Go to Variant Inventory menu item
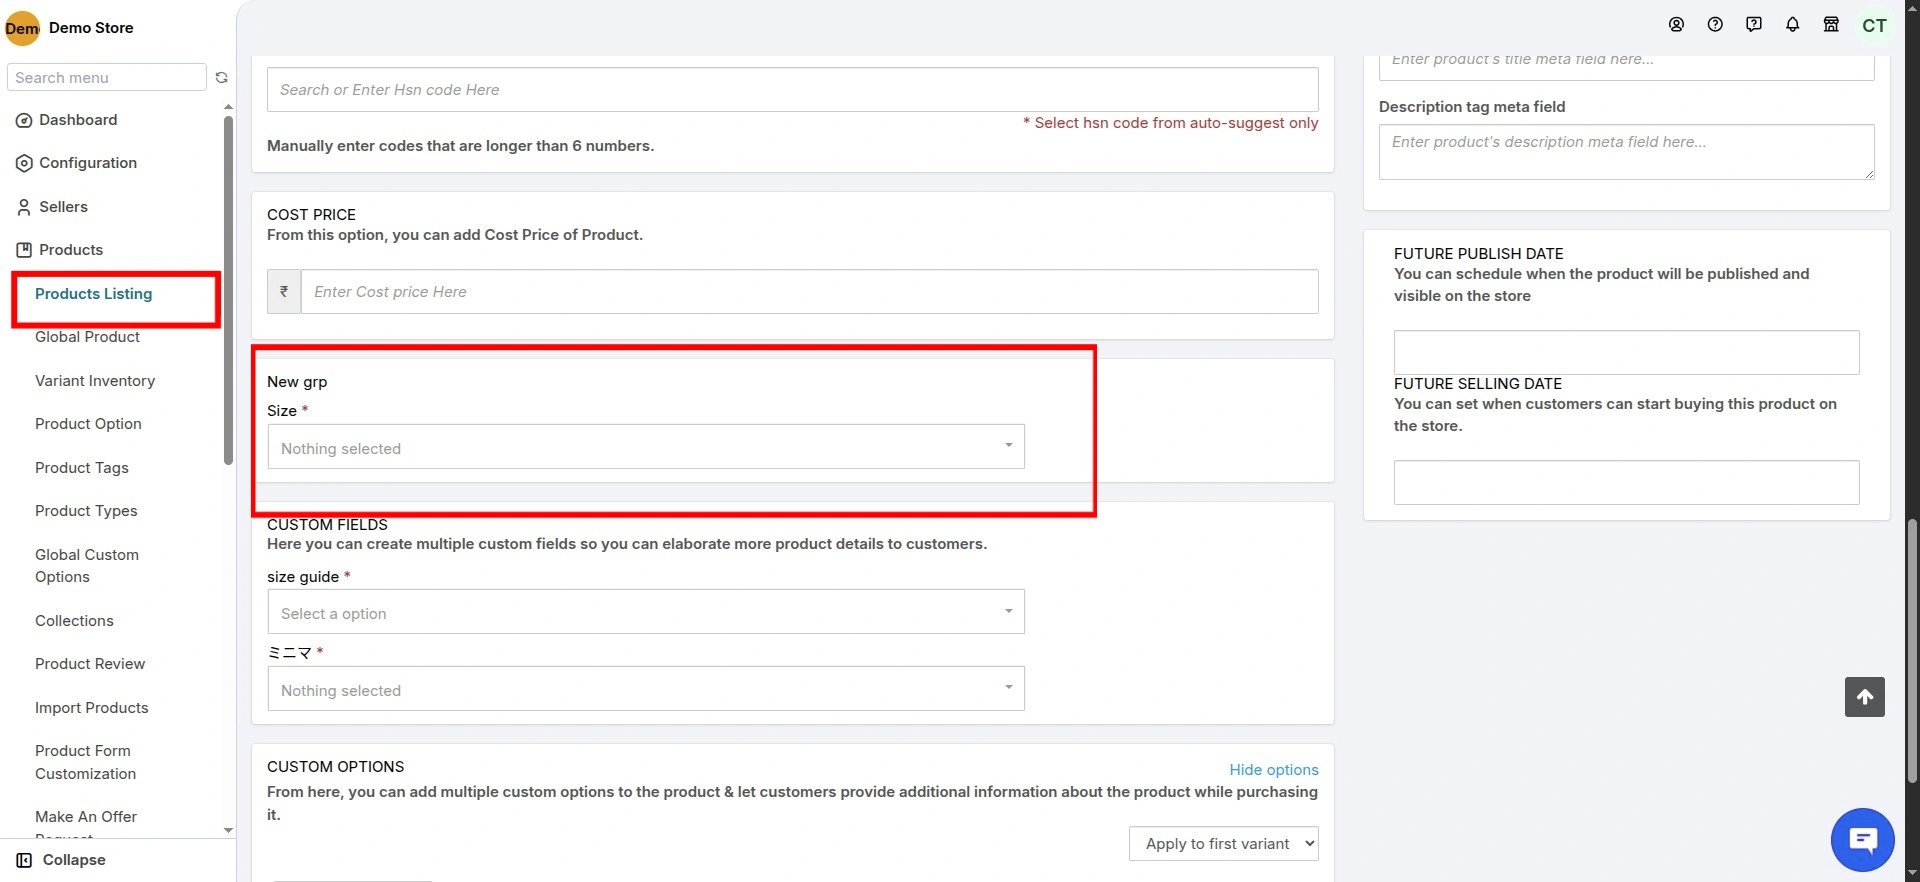The image size is (1920, 882). pos(95,381)
